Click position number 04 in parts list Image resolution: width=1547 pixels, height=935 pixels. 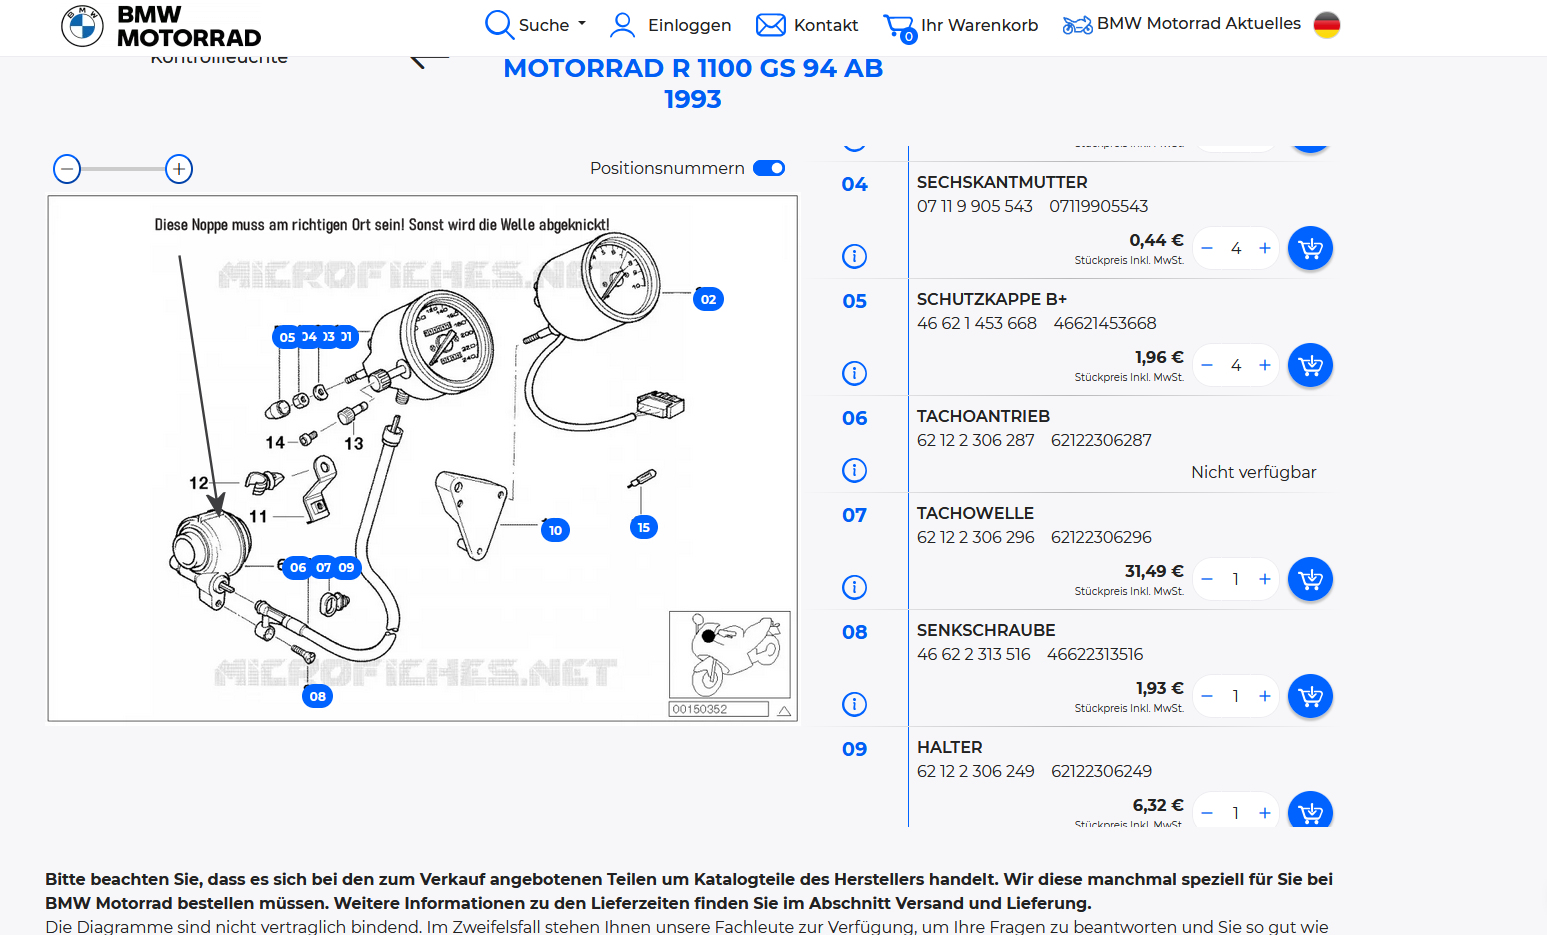coord(855,184)
